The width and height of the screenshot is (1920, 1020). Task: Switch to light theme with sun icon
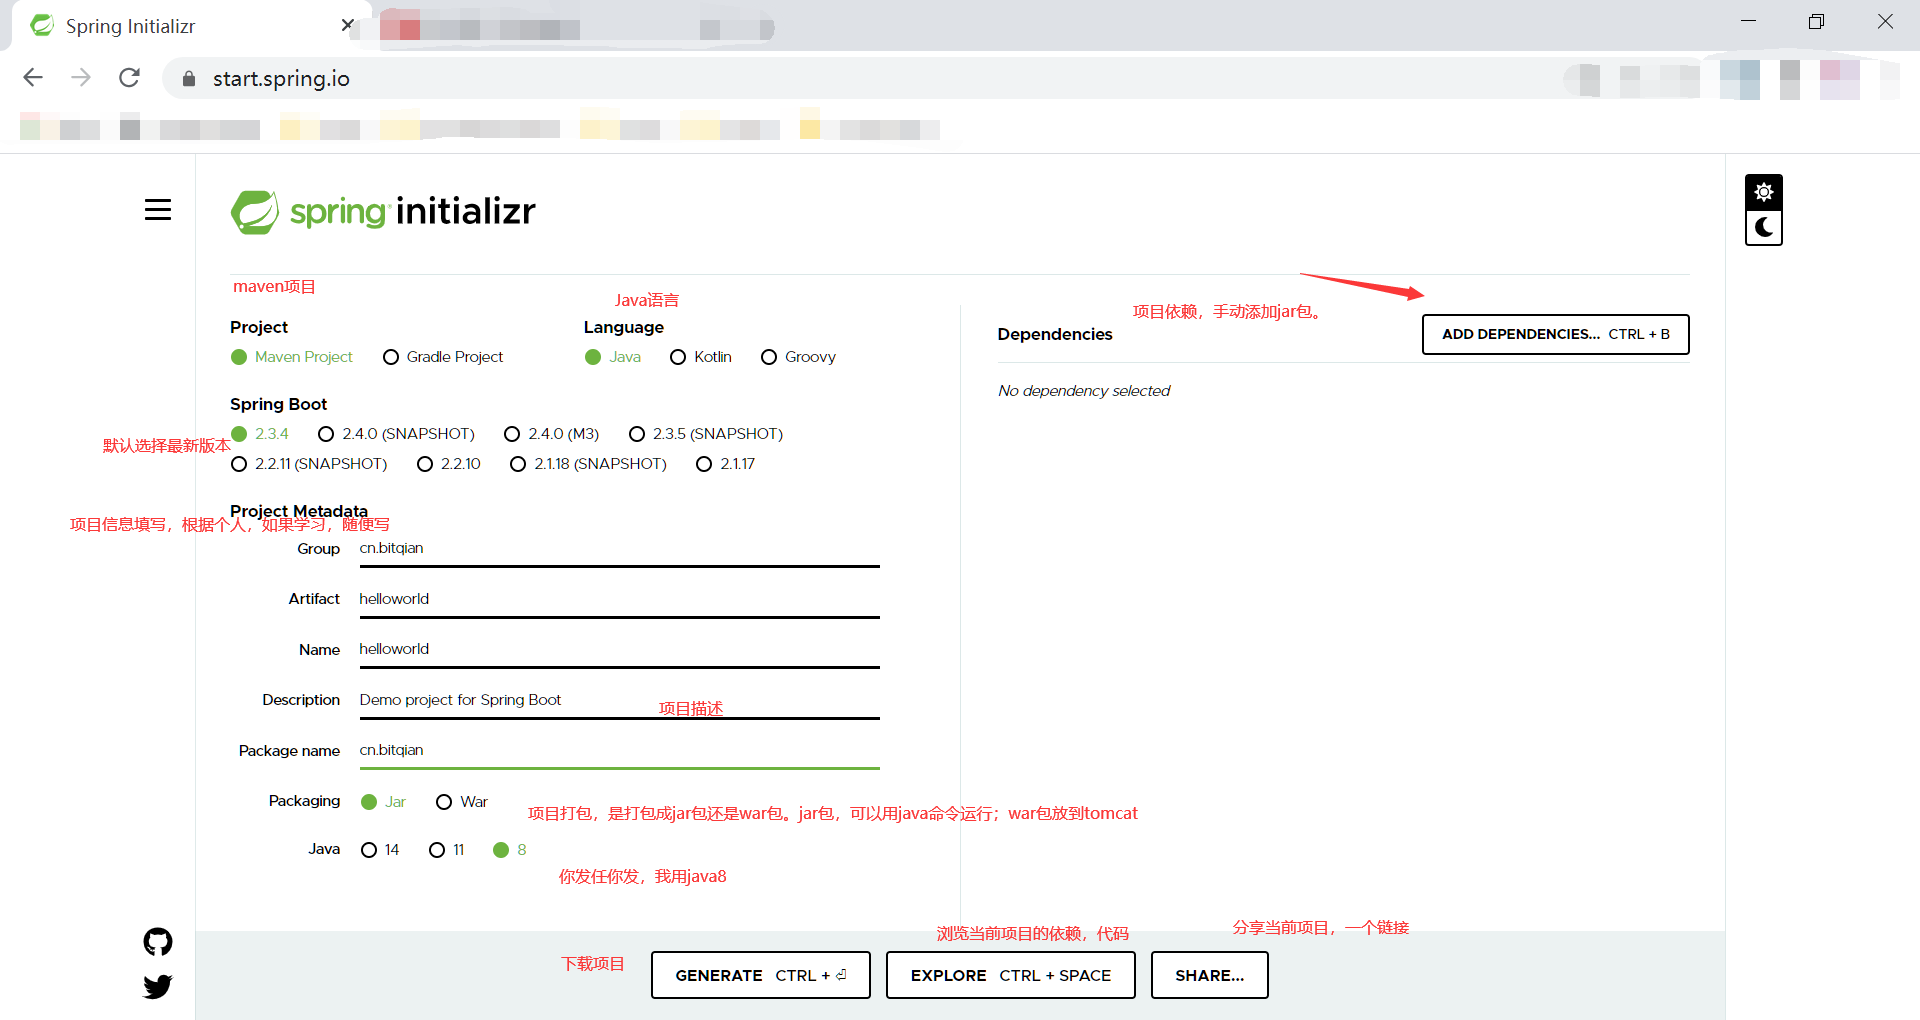point(1764,191)
